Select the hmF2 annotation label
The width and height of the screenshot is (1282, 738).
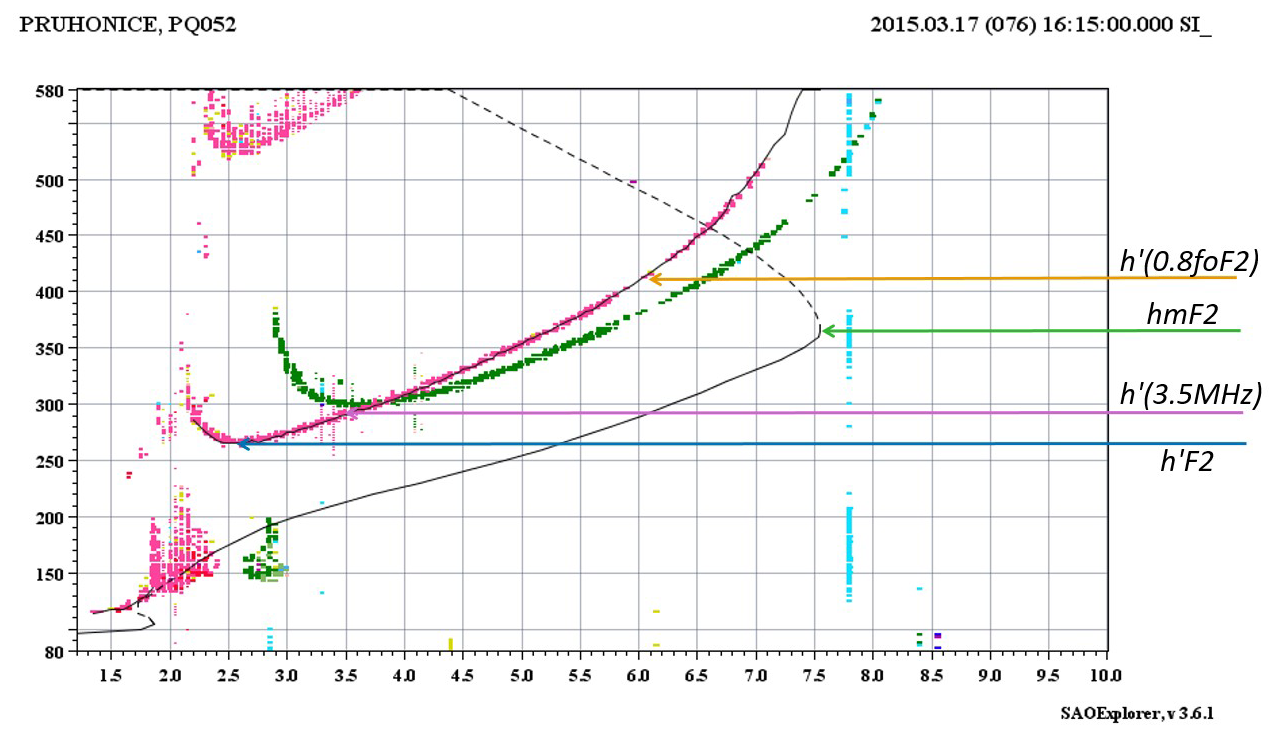(x=1182, y=316)
